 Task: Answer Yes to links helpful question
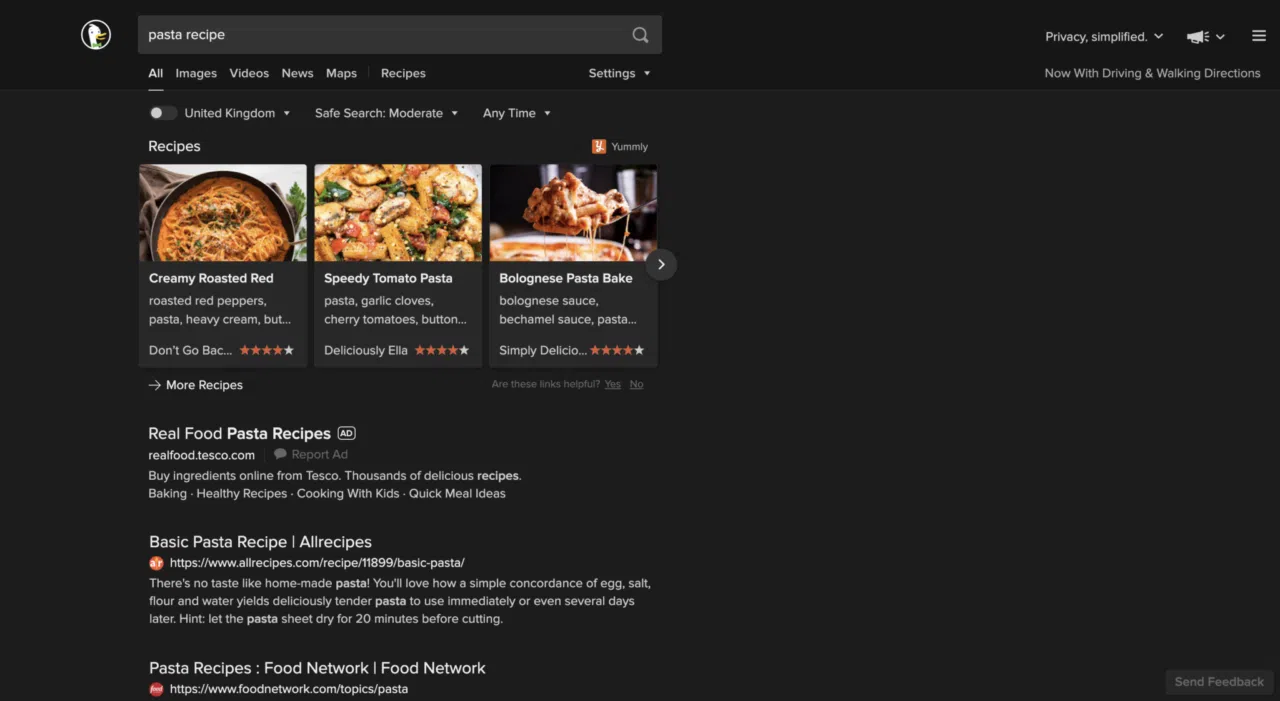tap(612, 384)
